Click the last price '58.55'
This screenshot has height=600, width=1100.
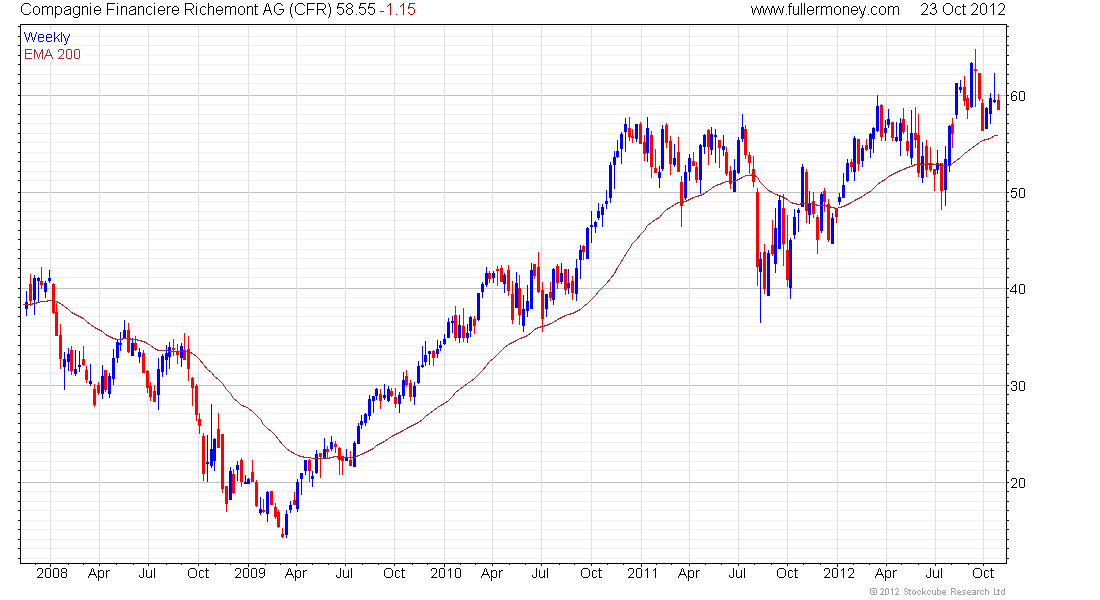(356, 10)
